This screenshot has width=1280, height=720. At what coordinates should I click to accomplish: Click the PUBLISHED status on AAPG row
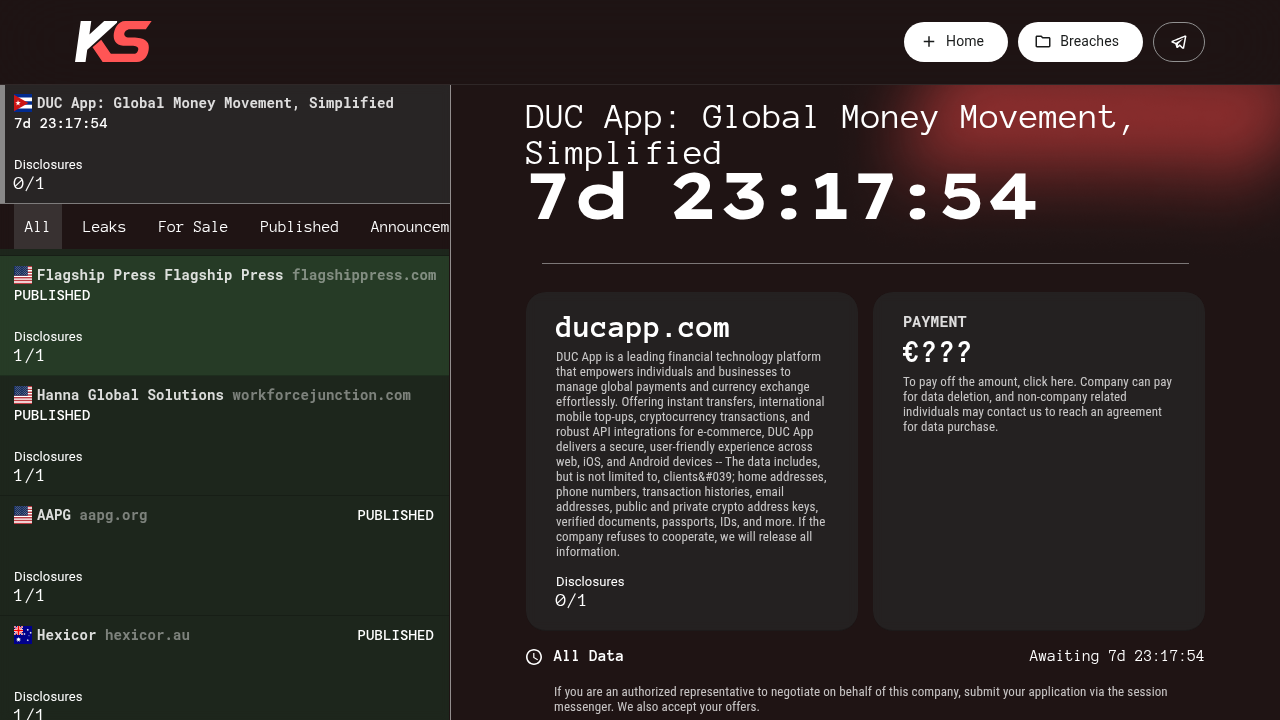(395, 515)
